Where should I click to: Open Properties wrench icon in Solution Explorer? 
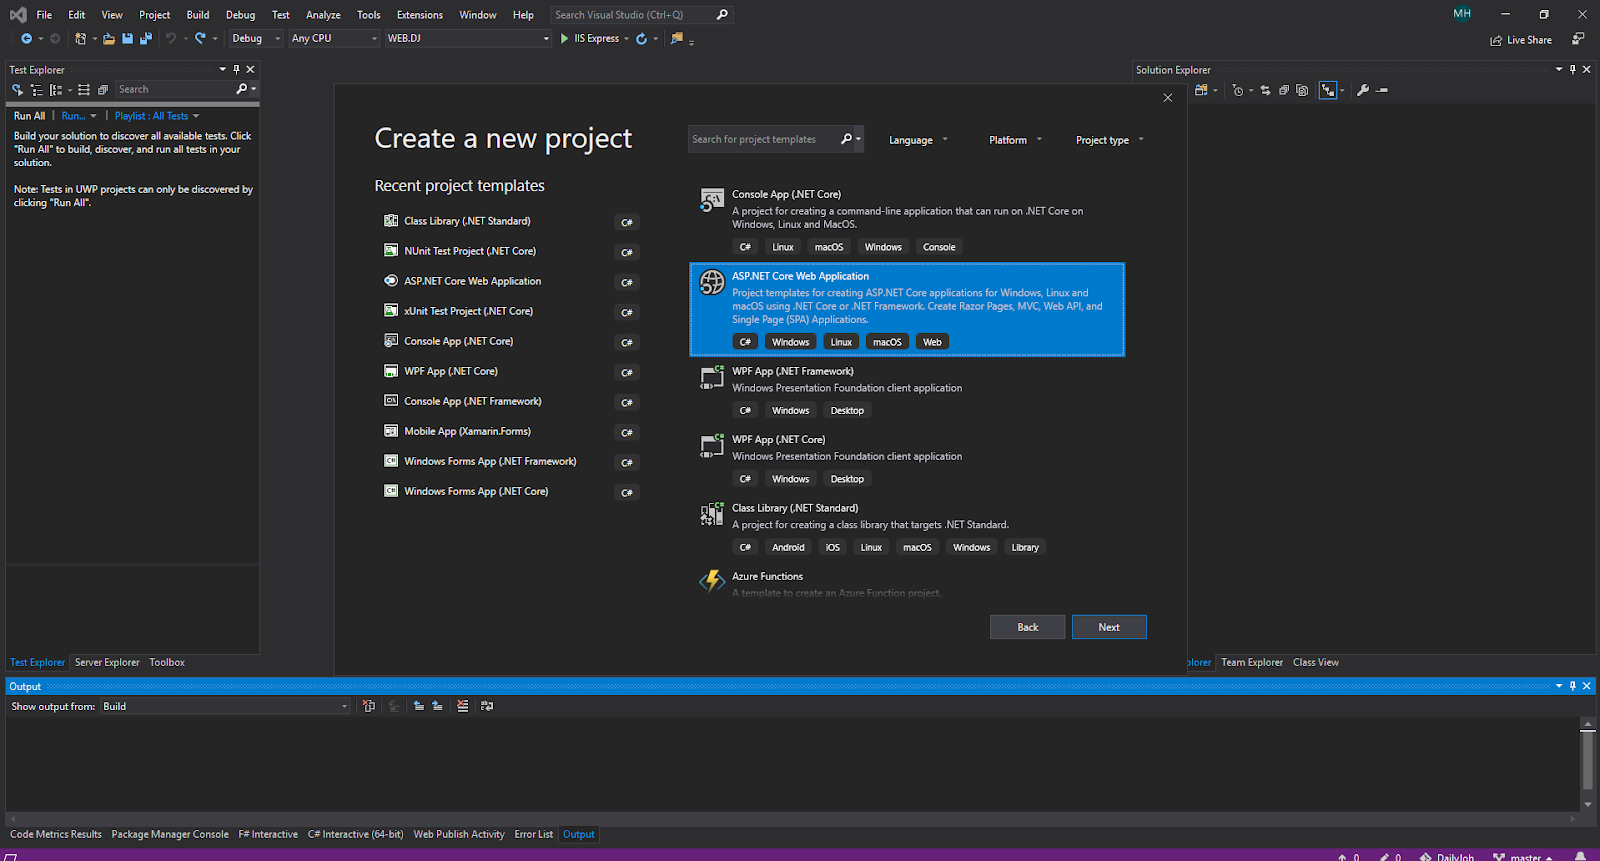pos(1363,90)
